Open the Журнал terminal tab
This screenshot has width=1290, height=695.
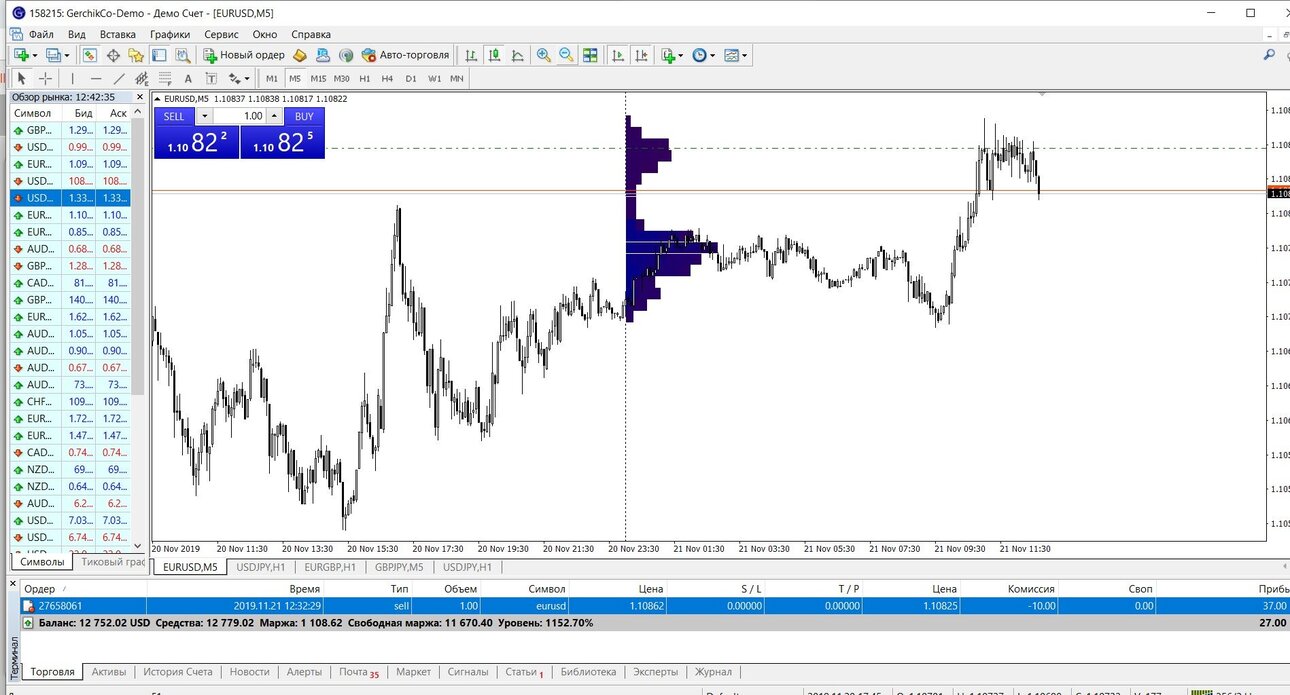tap(713, 672)
